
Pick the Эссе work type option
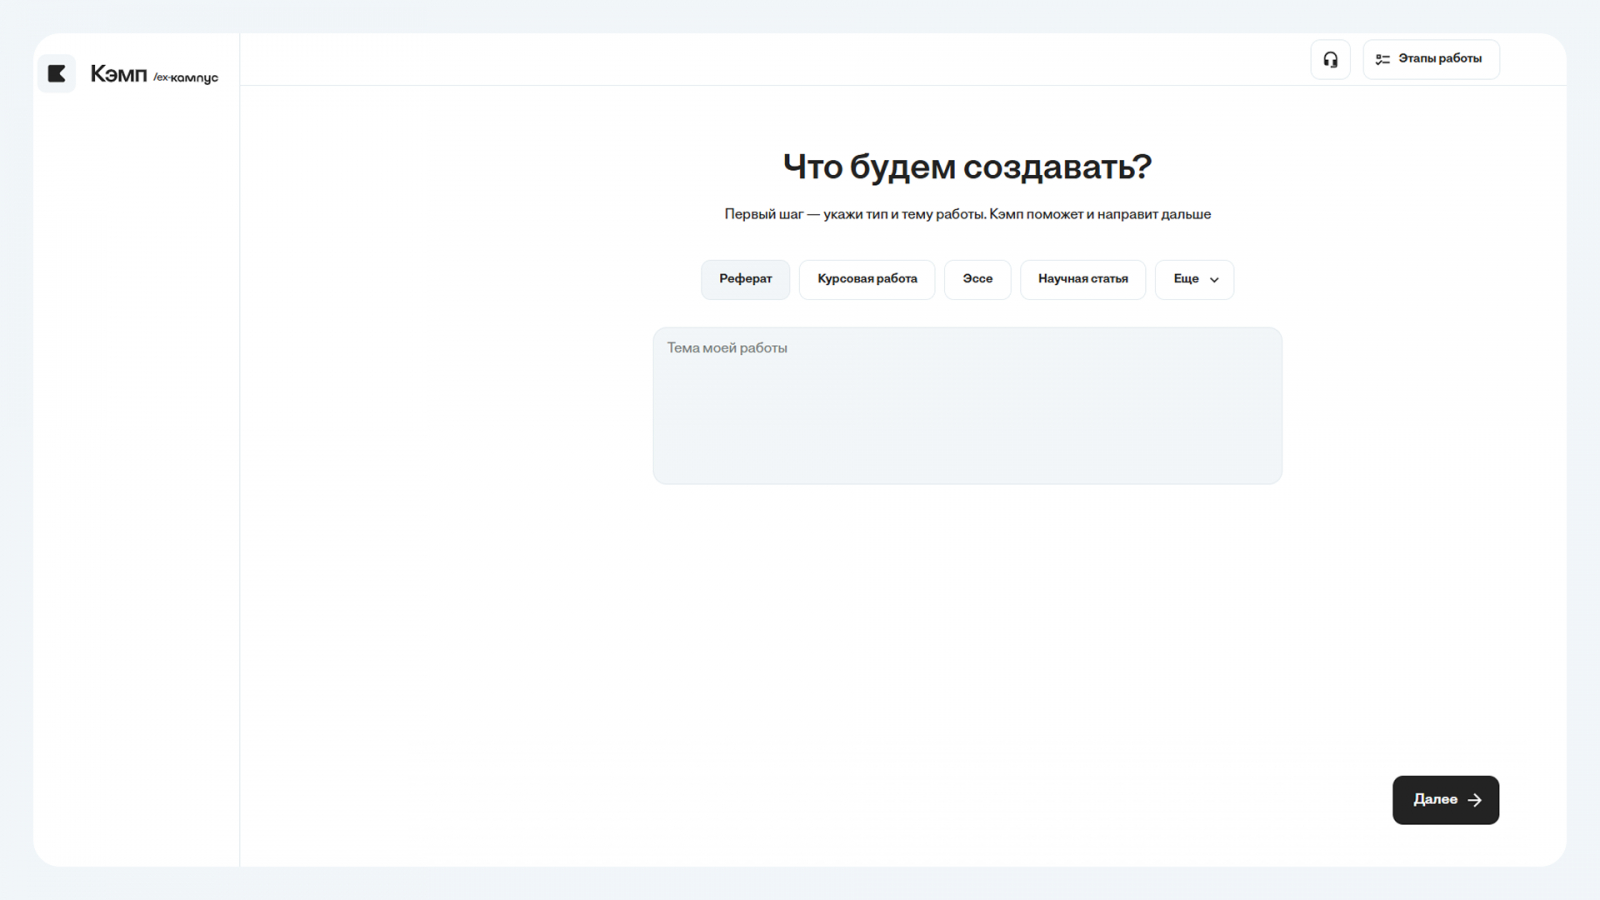click(977, 279)
